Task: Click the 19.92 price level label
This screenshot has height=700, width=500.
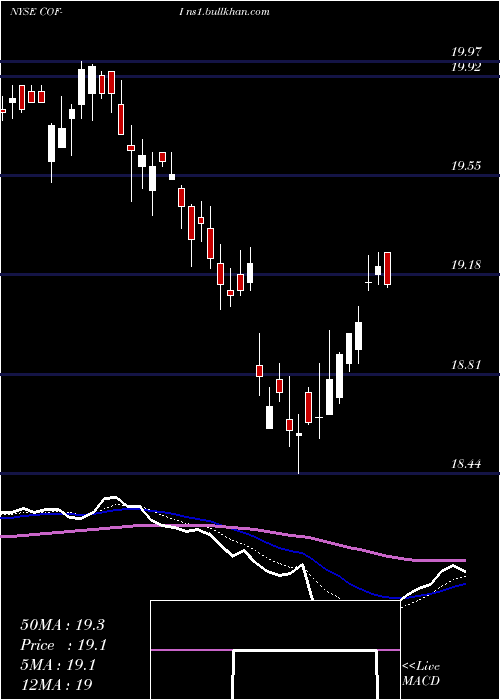Action: coord(466,67)
